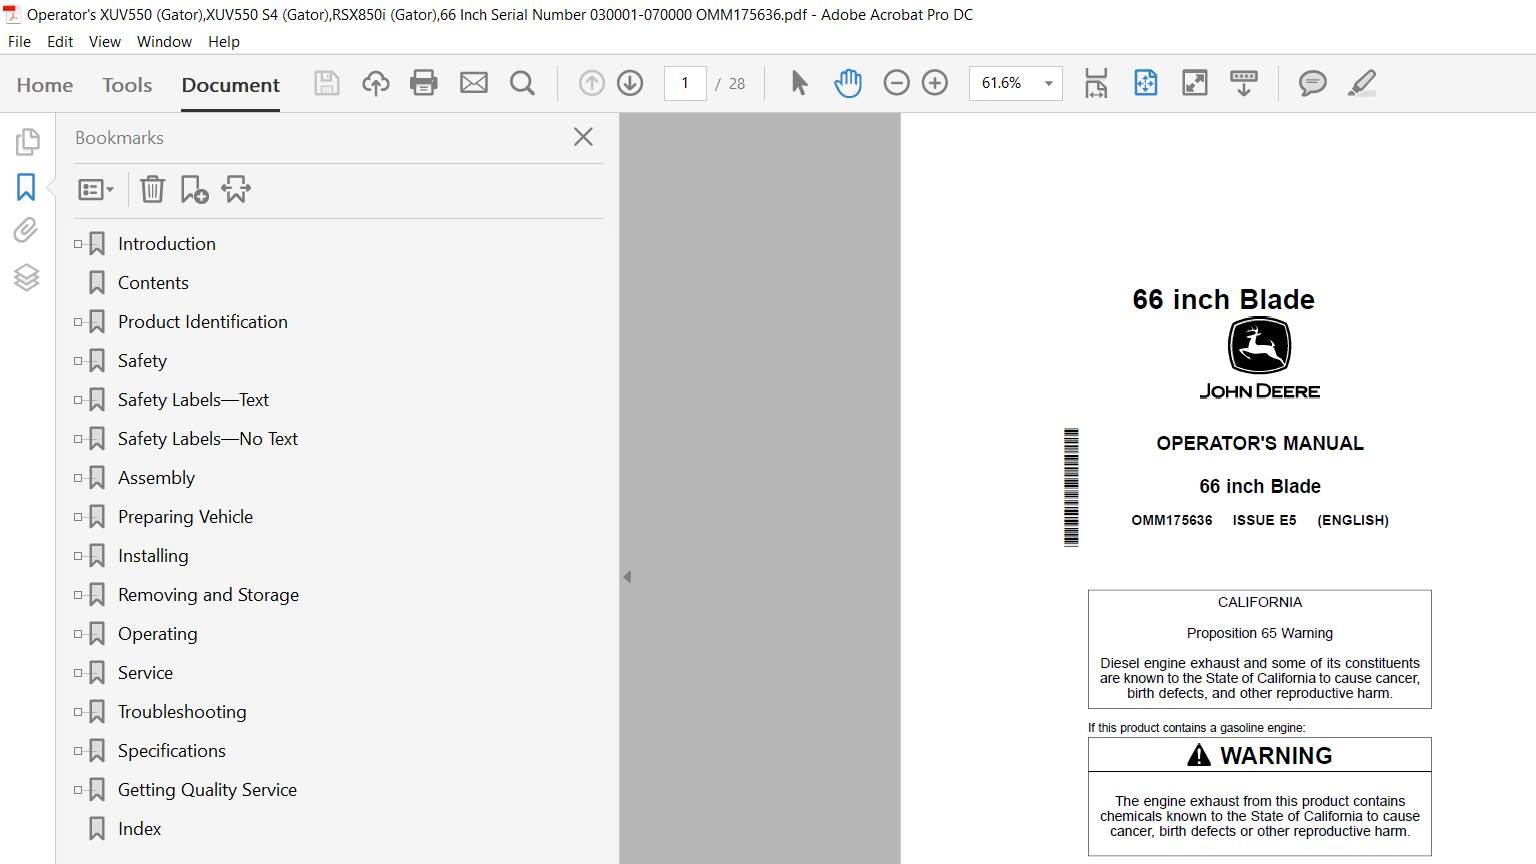Open the zoom level dropdown

pos(1049,83)
